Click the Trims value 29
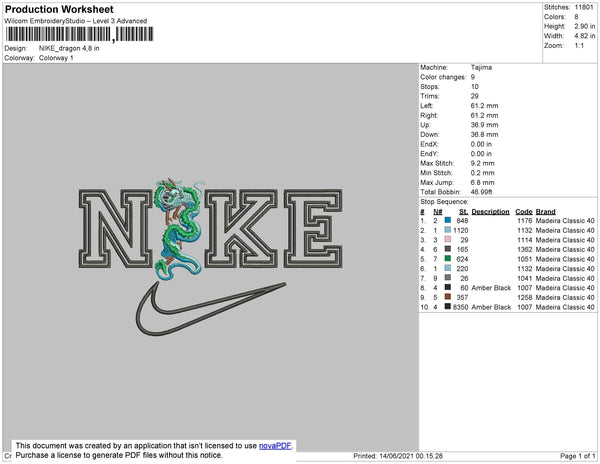 click(x=474, y=96)
